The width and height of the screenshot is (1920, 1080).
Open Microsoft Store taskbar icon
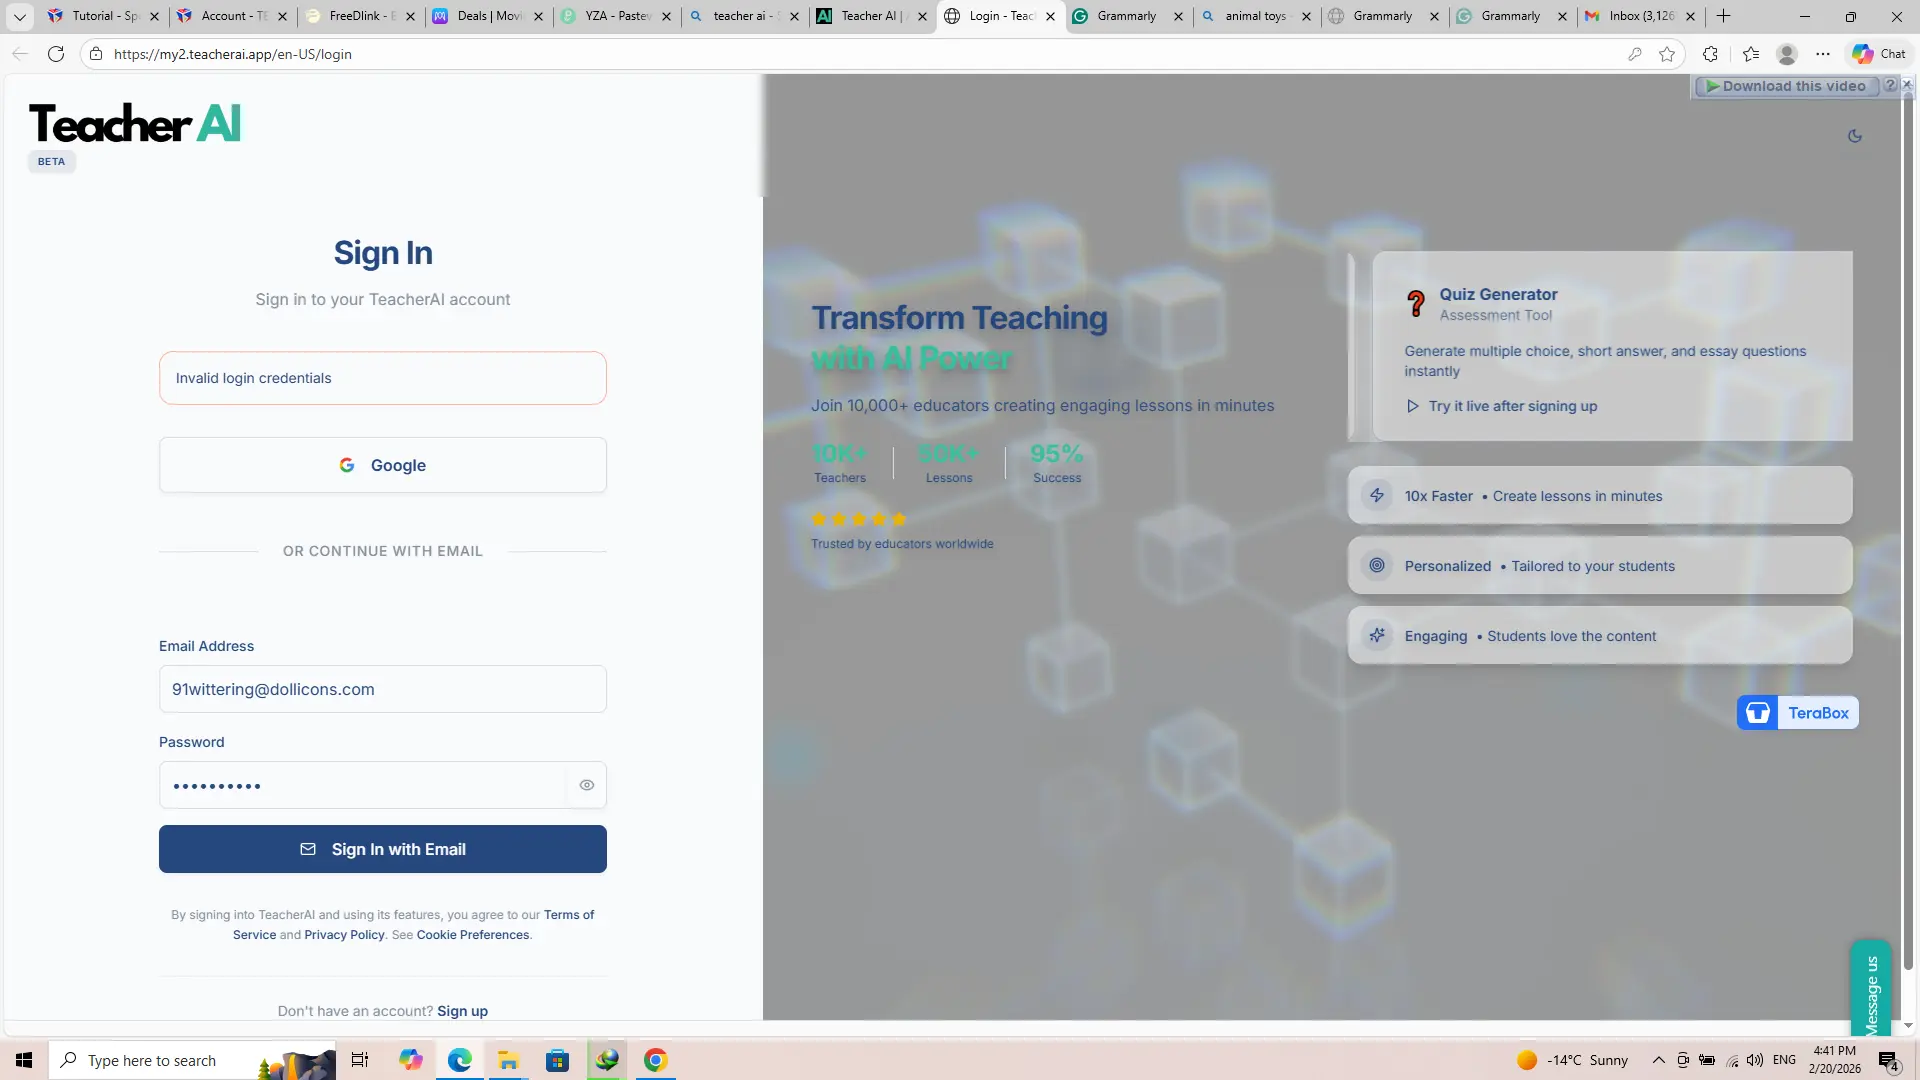coord(557,1060)
